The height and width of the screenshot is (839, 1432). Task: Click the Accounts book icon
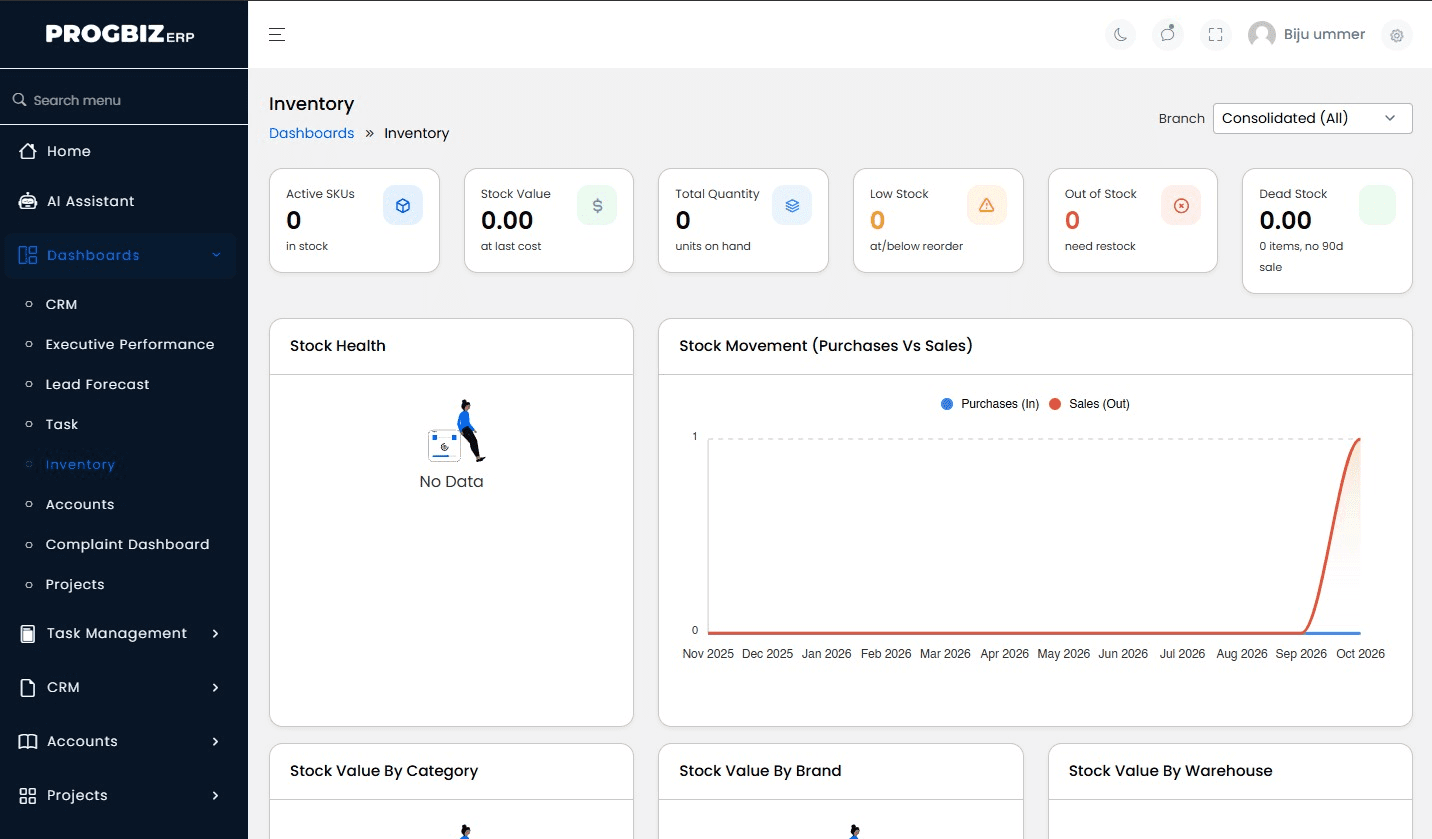[28, 741]
